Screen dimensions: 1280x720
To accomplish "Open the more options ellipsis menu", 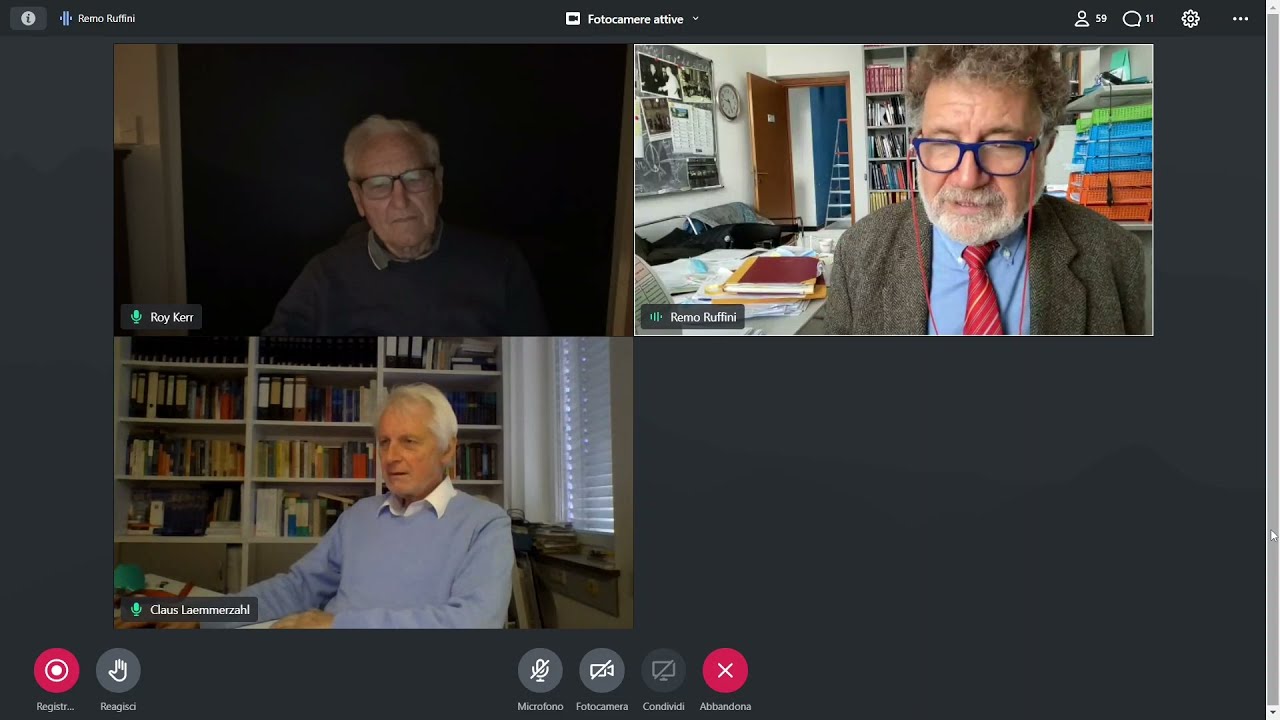I will [1240, 18].
